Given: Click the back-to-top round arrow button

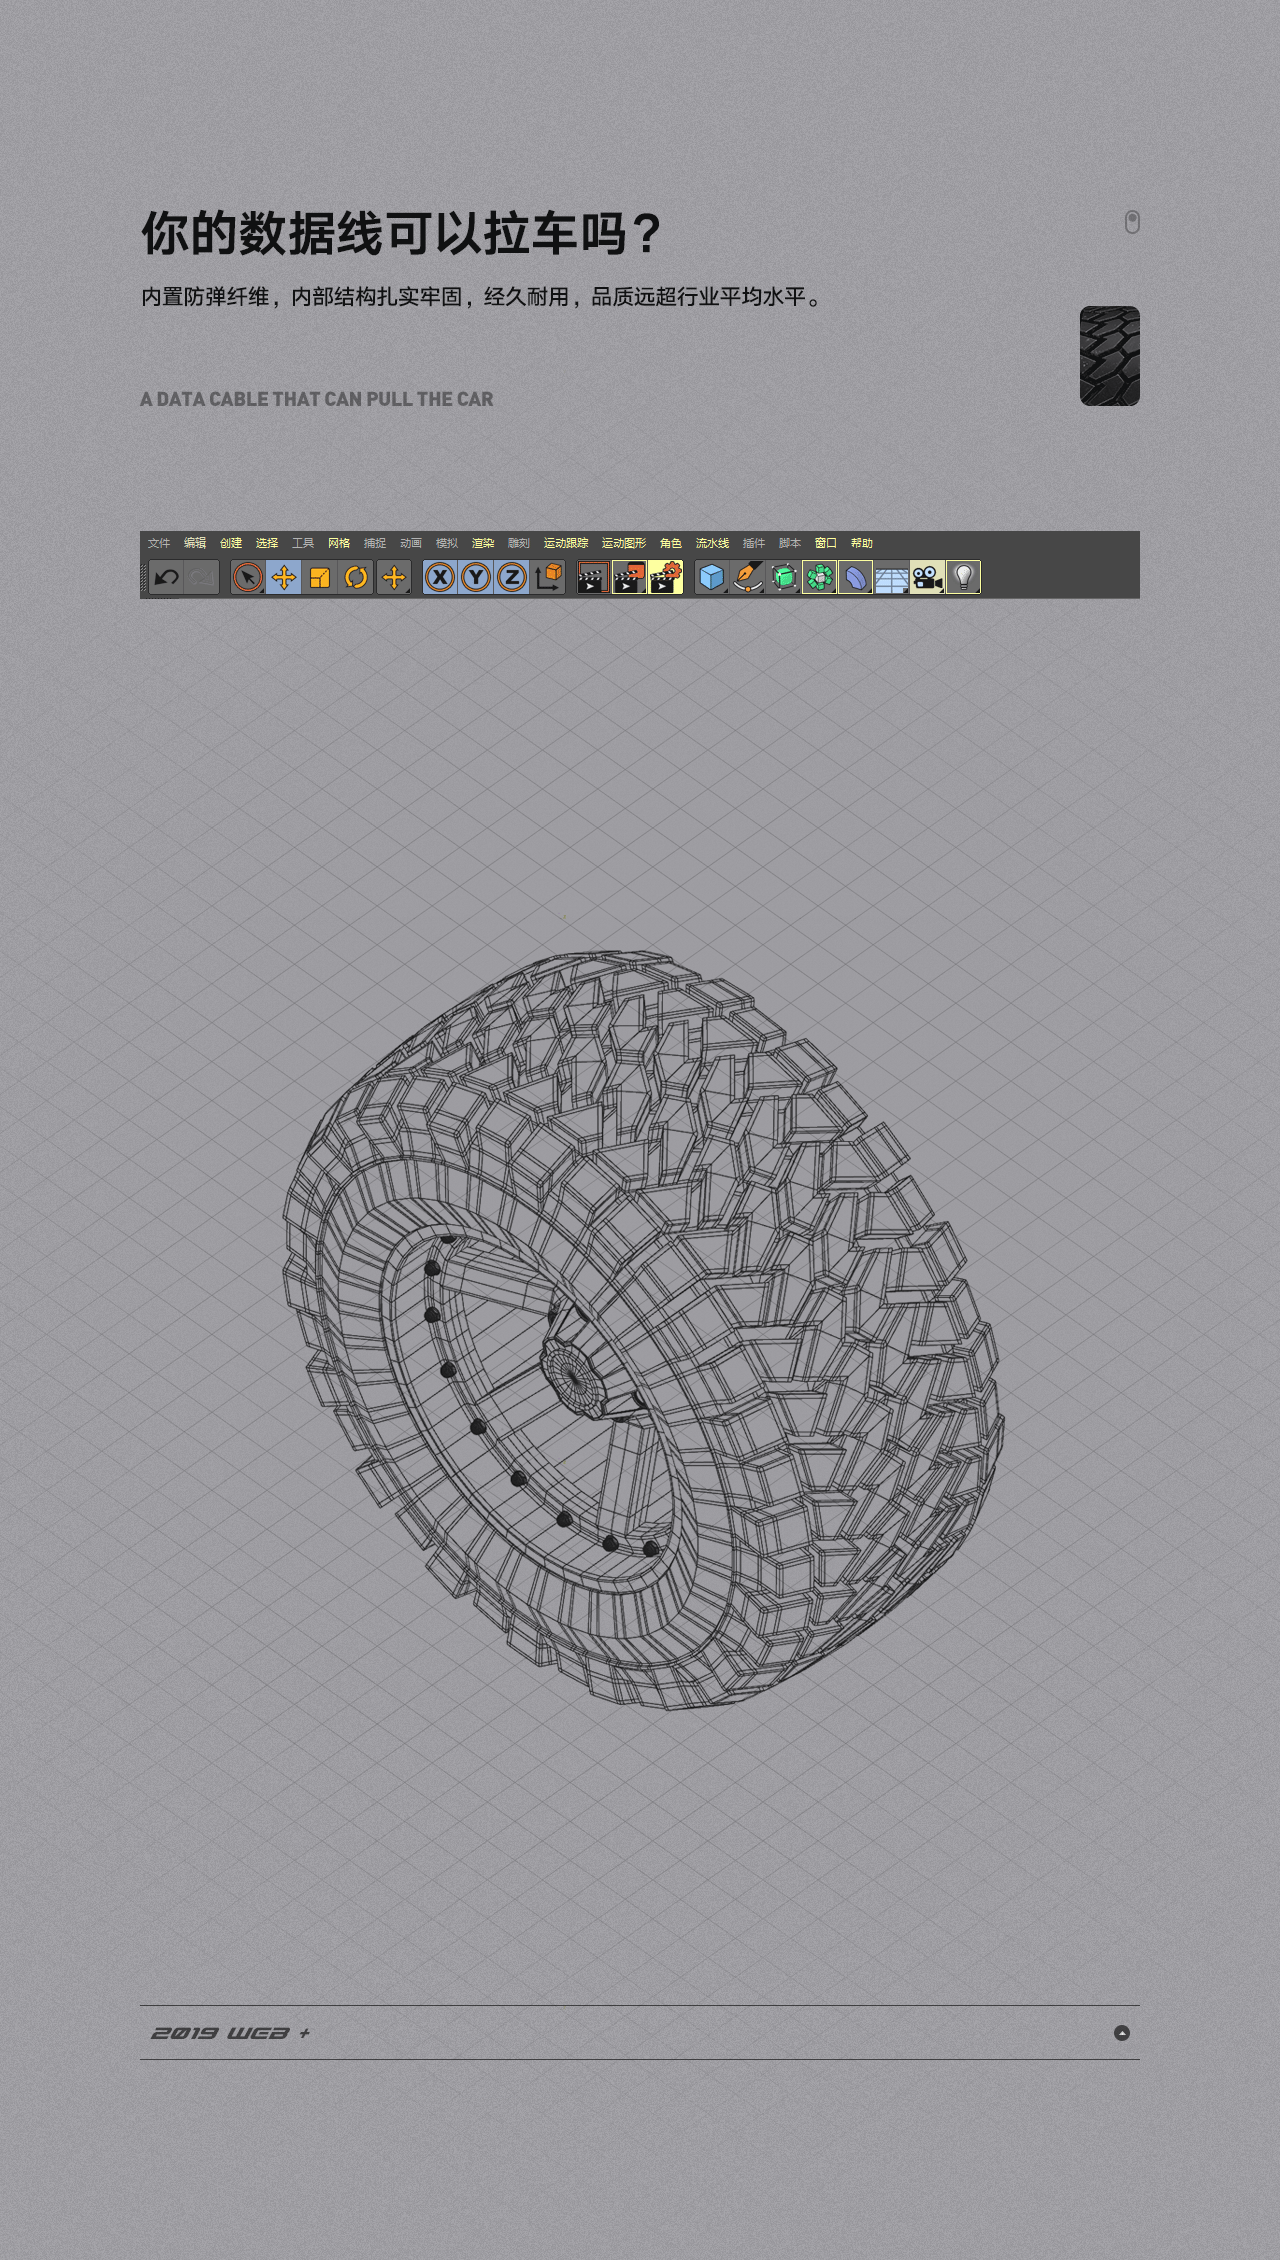Looking at the screenshot, I should coord(1122,2033).
